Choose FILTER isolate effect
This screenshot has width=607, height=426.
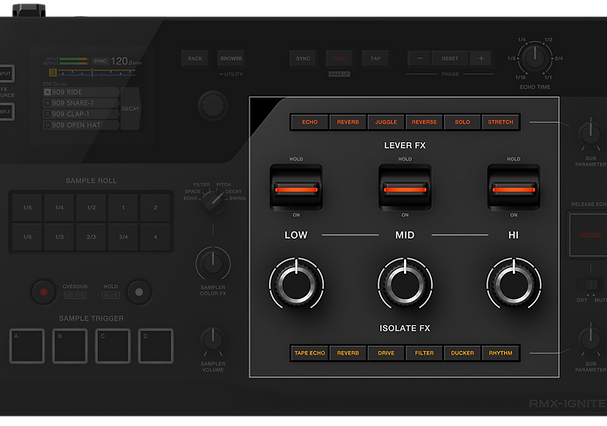coord(424,353)
